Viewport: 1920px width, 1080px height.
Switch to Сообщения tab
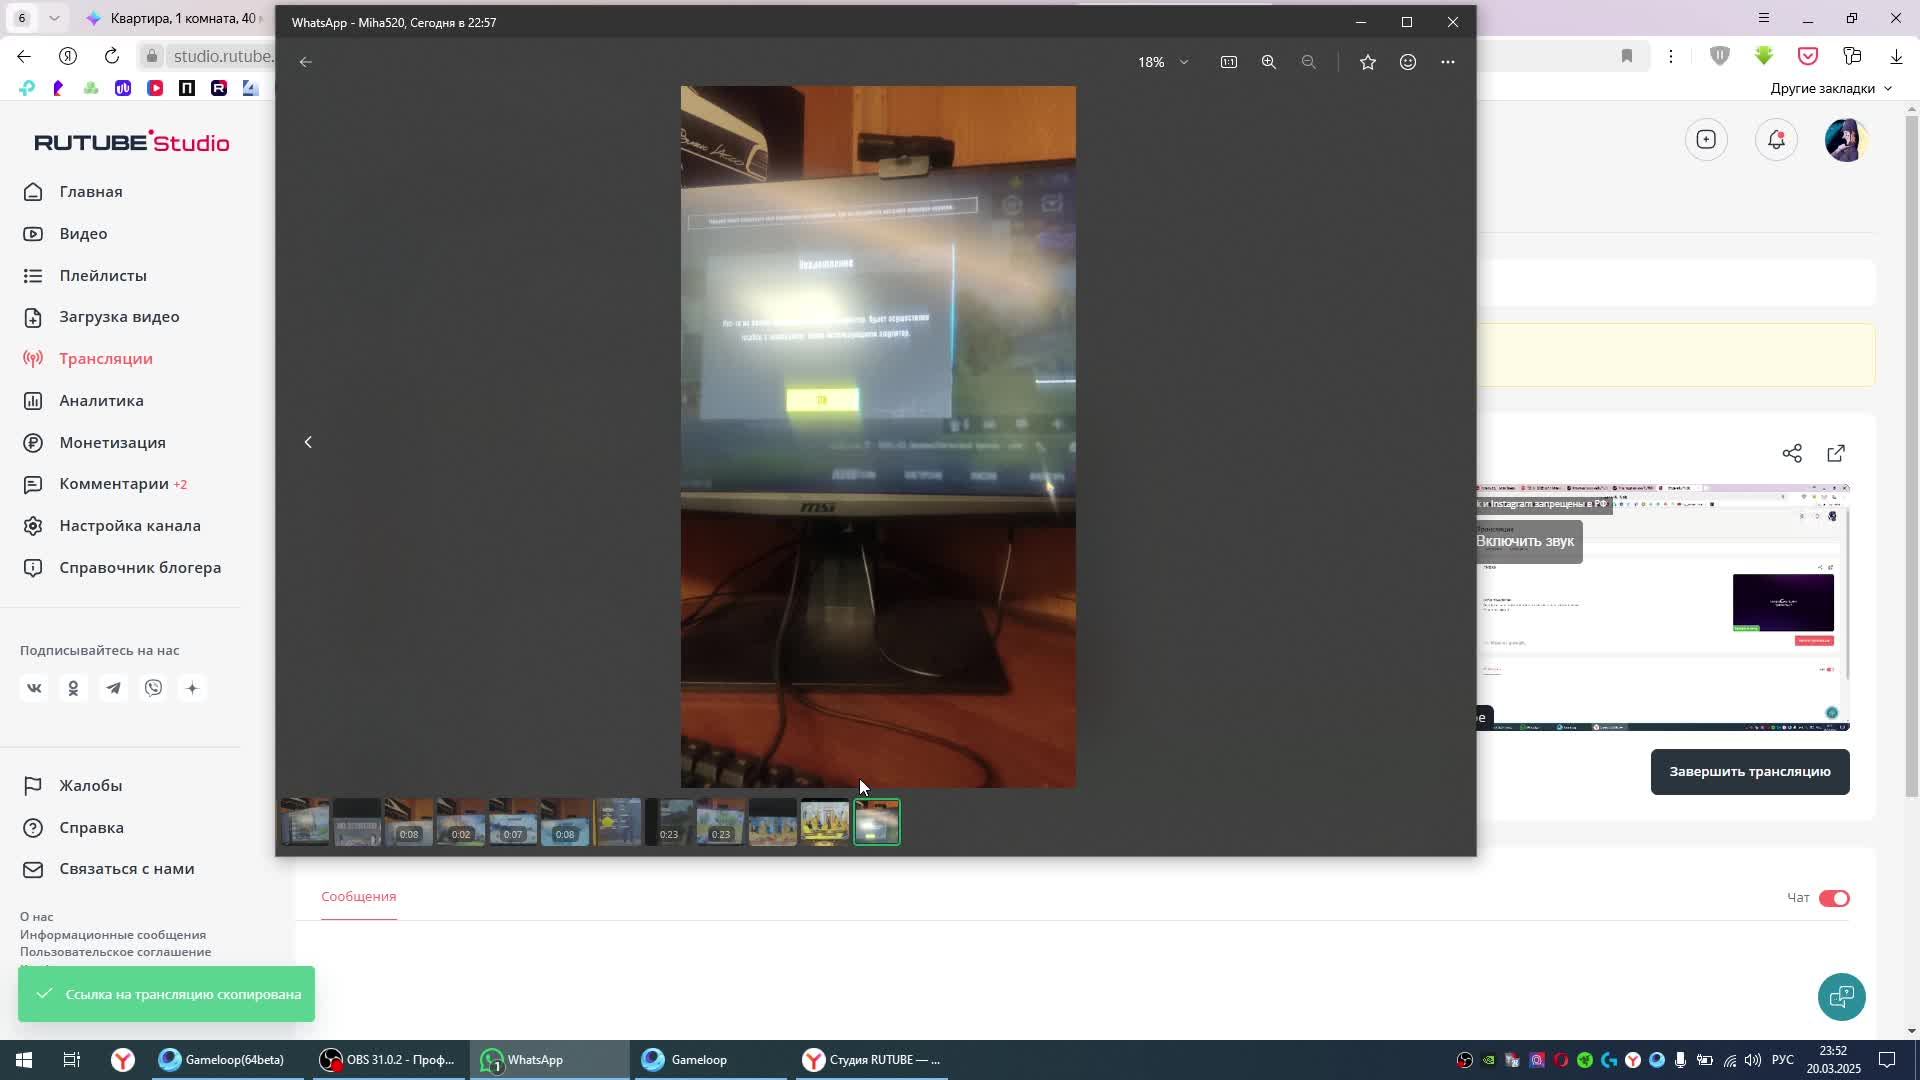358,896
